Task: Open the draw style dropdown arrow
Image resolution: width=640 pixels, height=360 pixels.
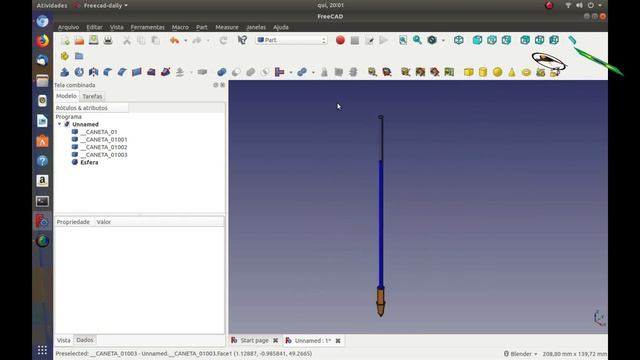Action: 443,40
